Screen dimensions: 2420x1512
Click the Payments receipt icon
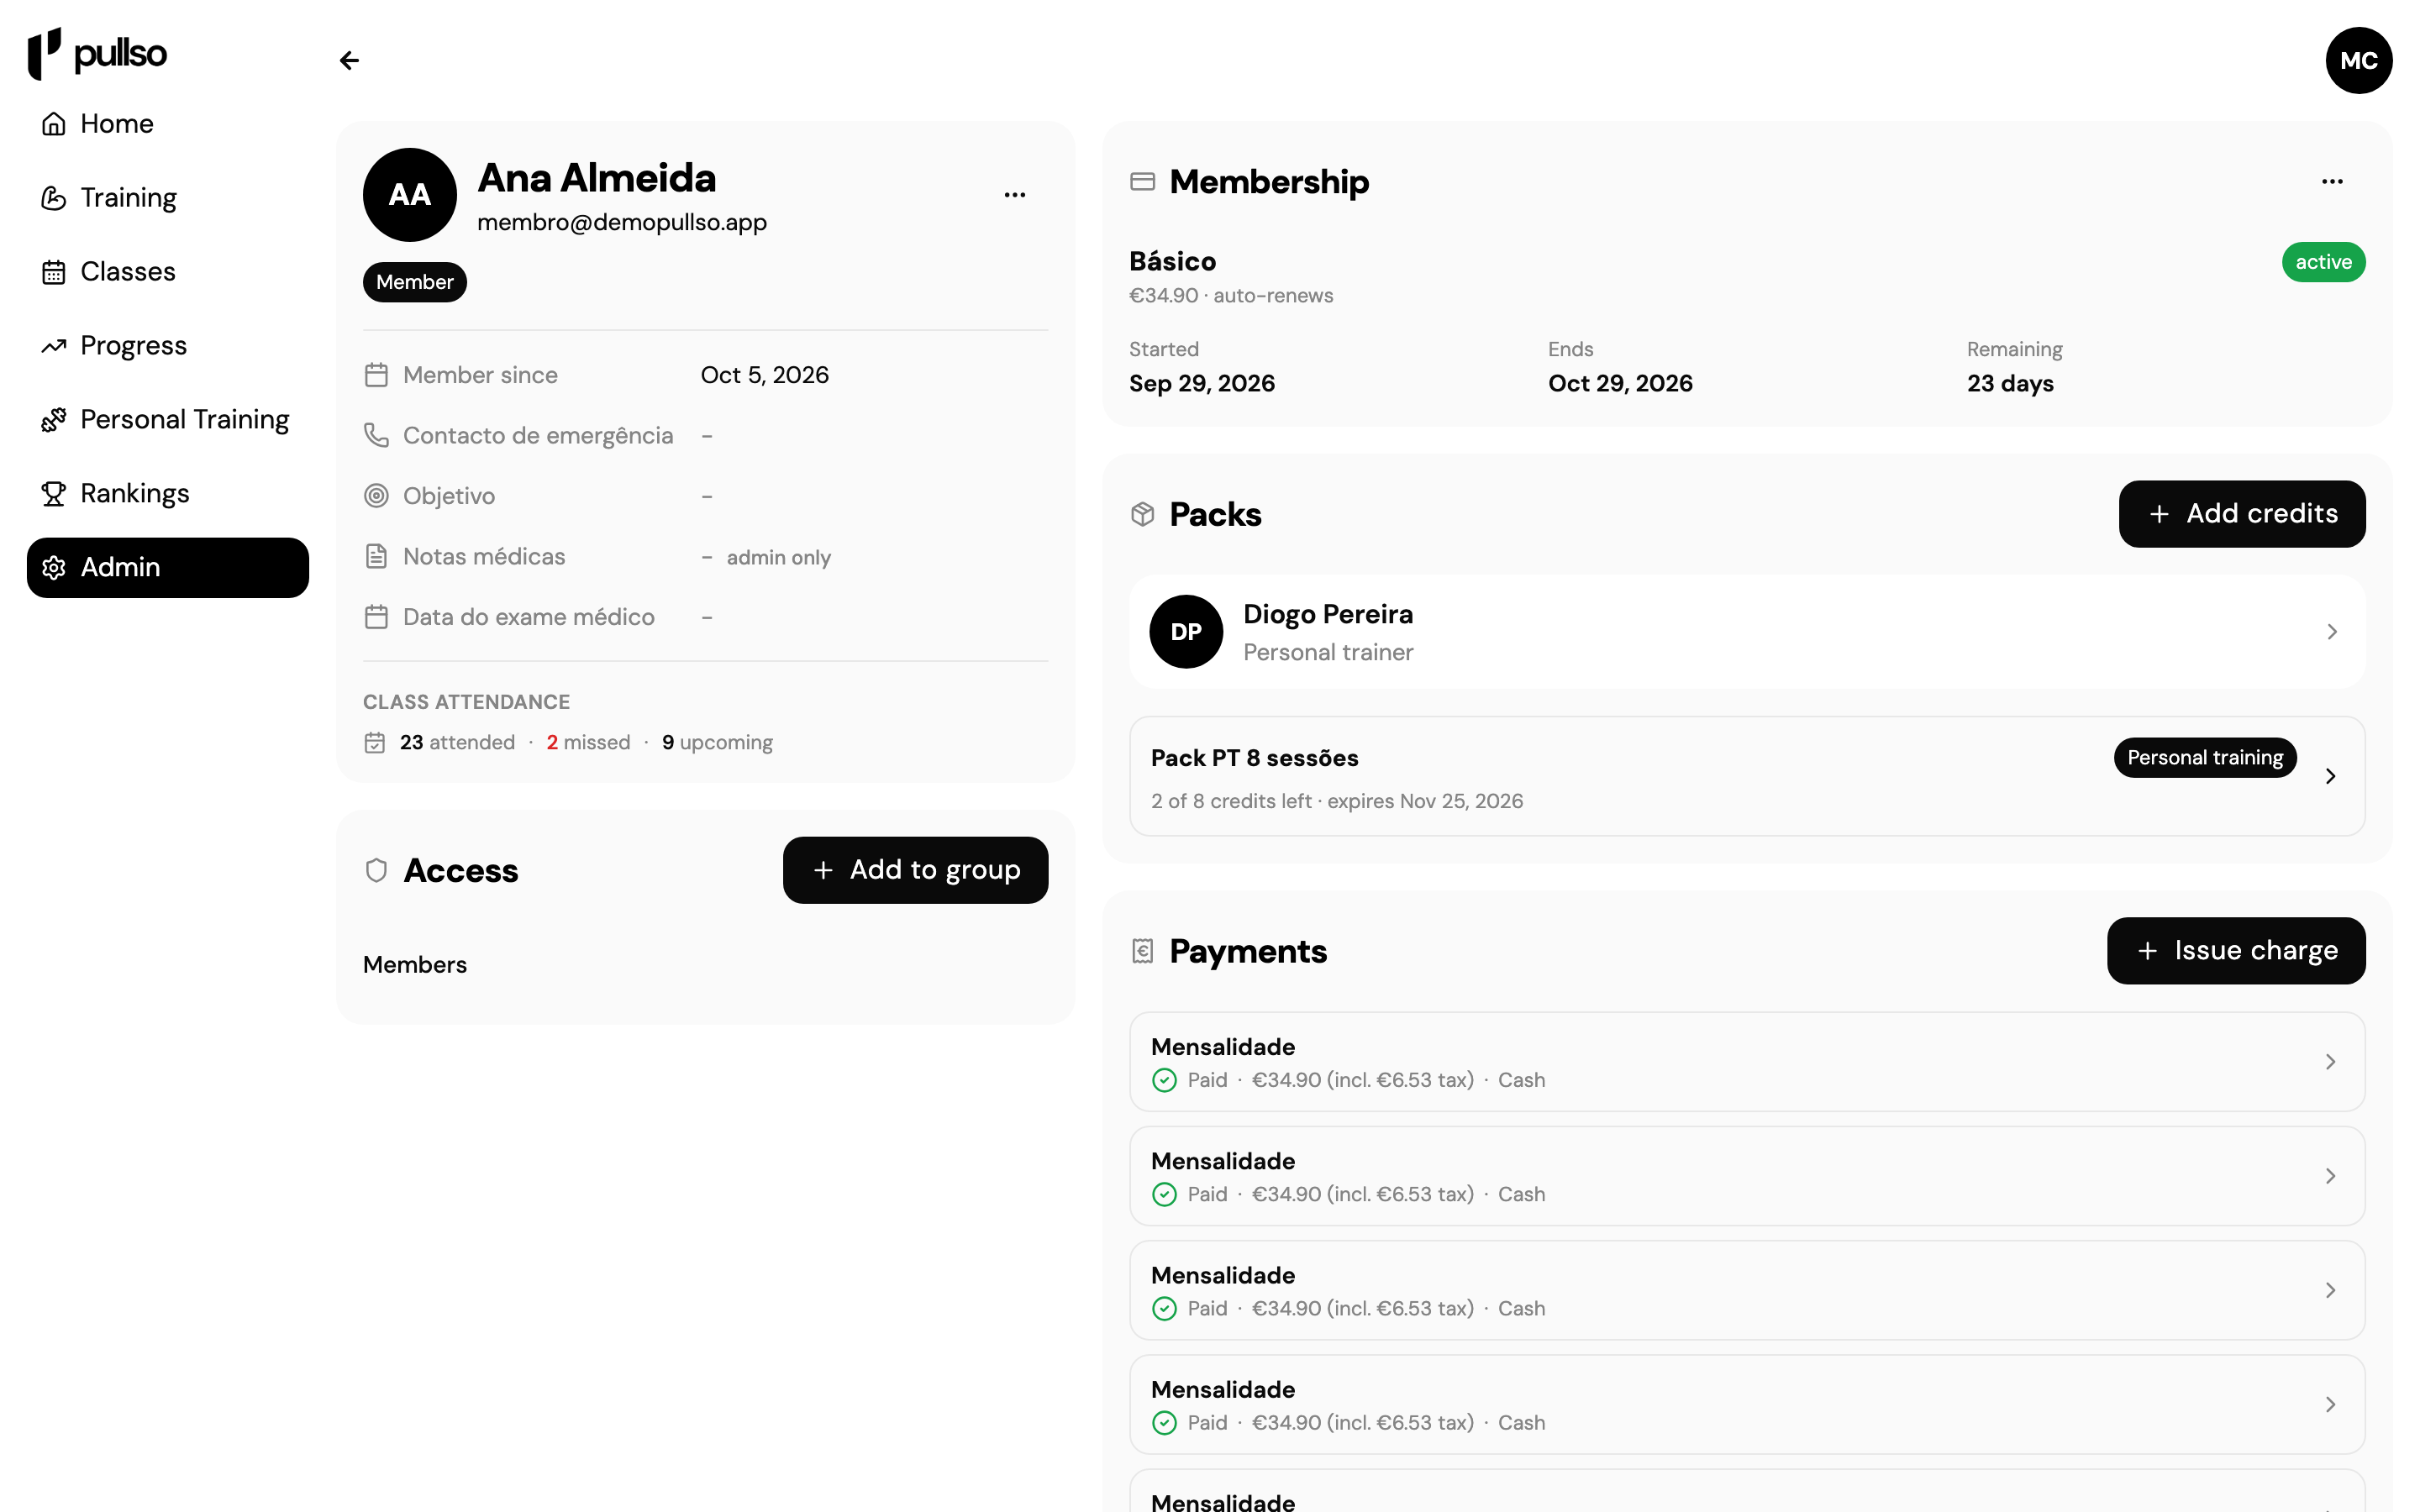[1142, 951]
